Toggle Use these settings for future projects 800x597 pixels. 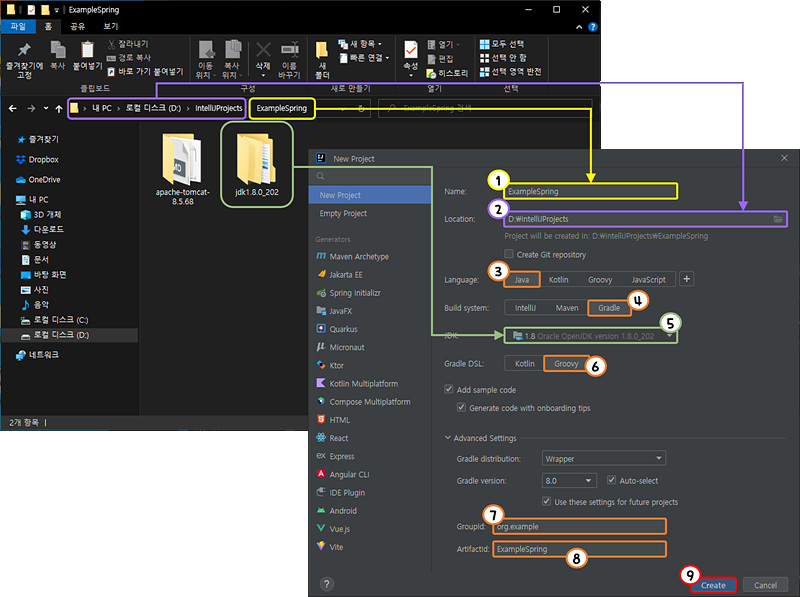click(x=546, y=502)
